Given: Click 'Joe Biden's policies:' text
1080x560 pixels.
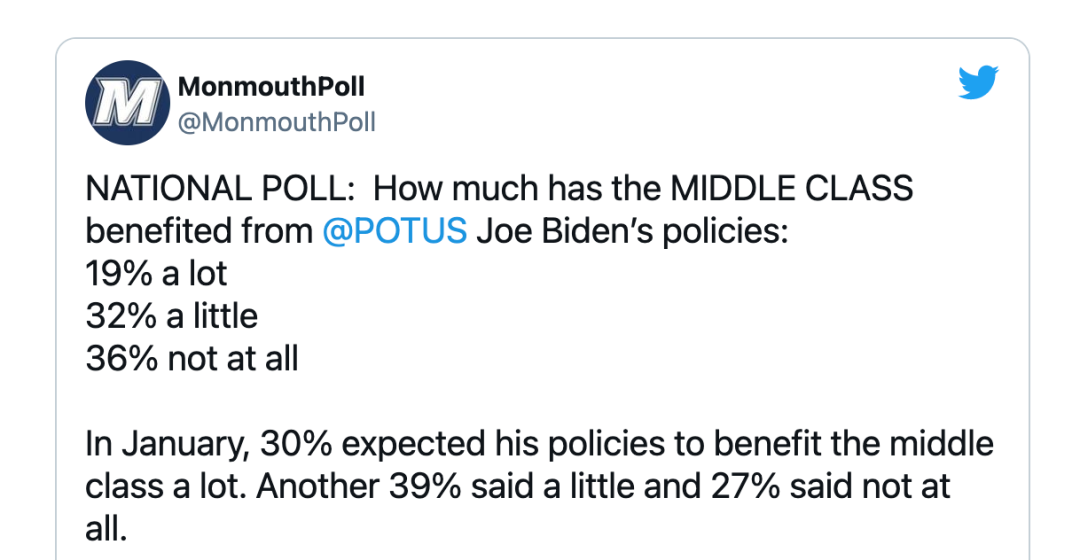Looking at the screenshot, I should 632,231.
